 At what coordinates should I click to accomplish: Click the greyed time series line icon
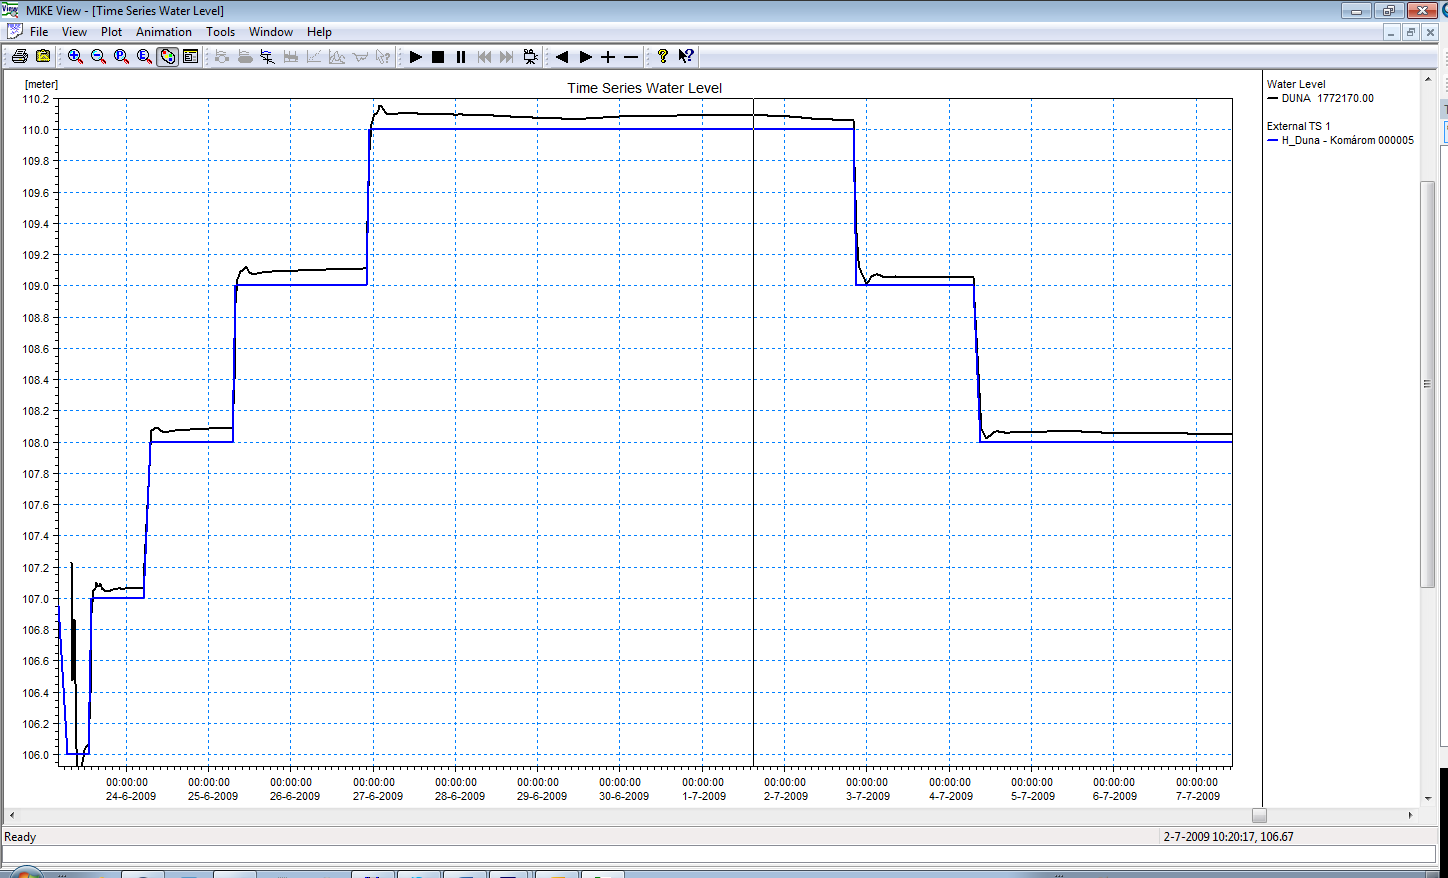314,57
